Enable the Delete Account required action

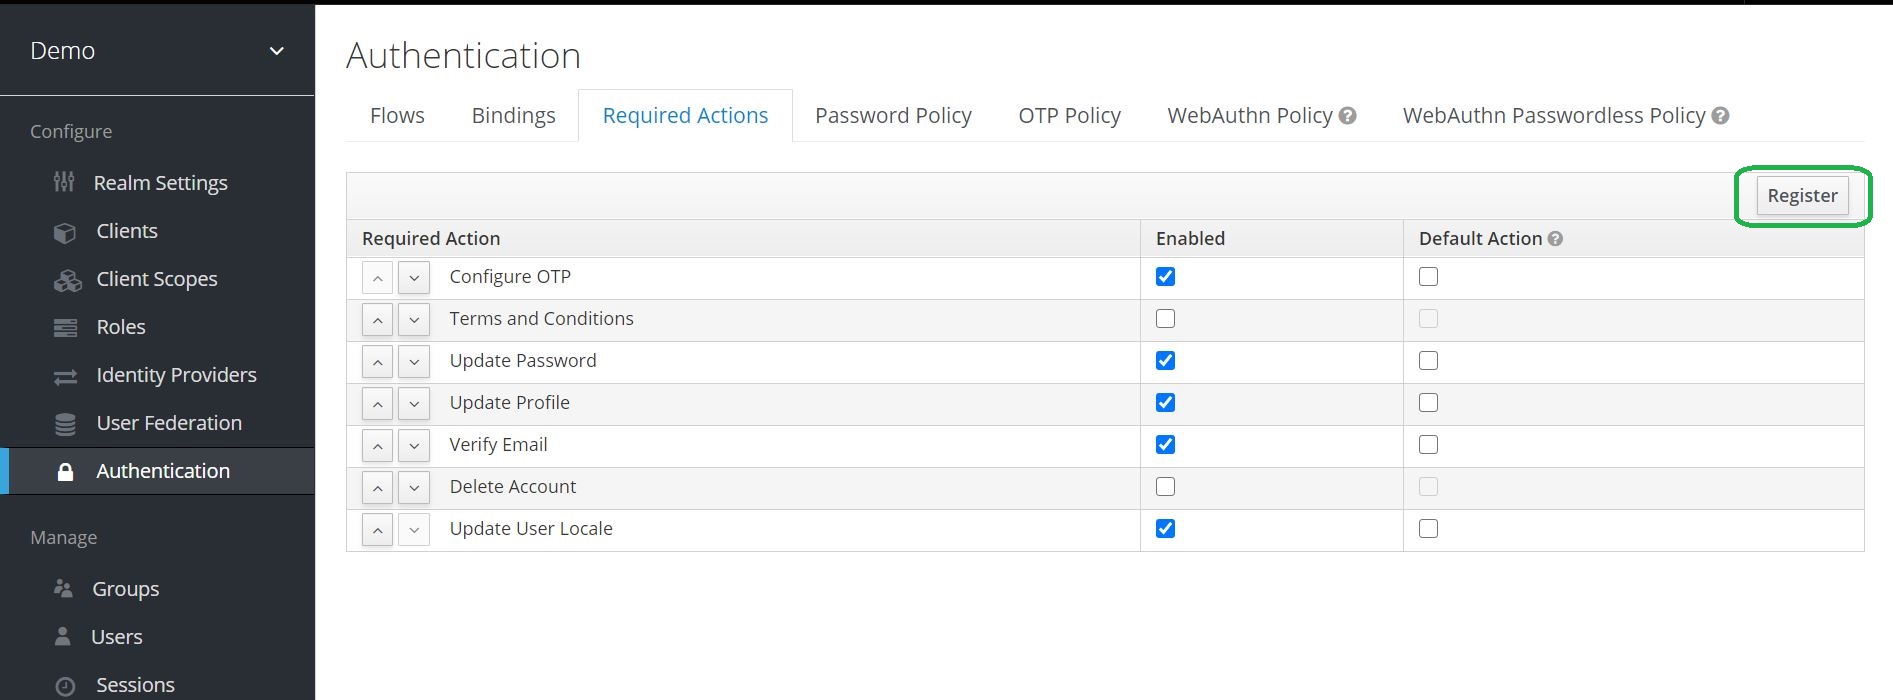pyautogui.click(x=1165, y=487)
